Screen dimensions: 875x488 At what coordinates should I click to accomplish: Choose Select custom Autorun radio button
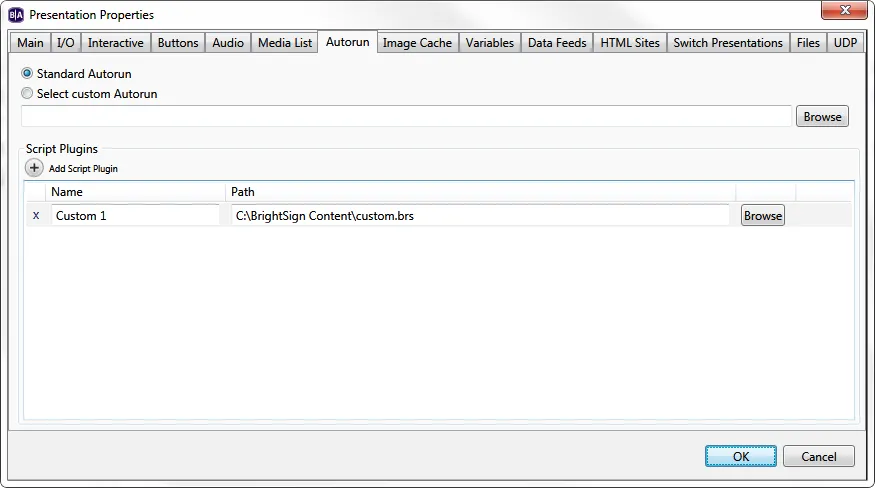click(x=27, y=93)
